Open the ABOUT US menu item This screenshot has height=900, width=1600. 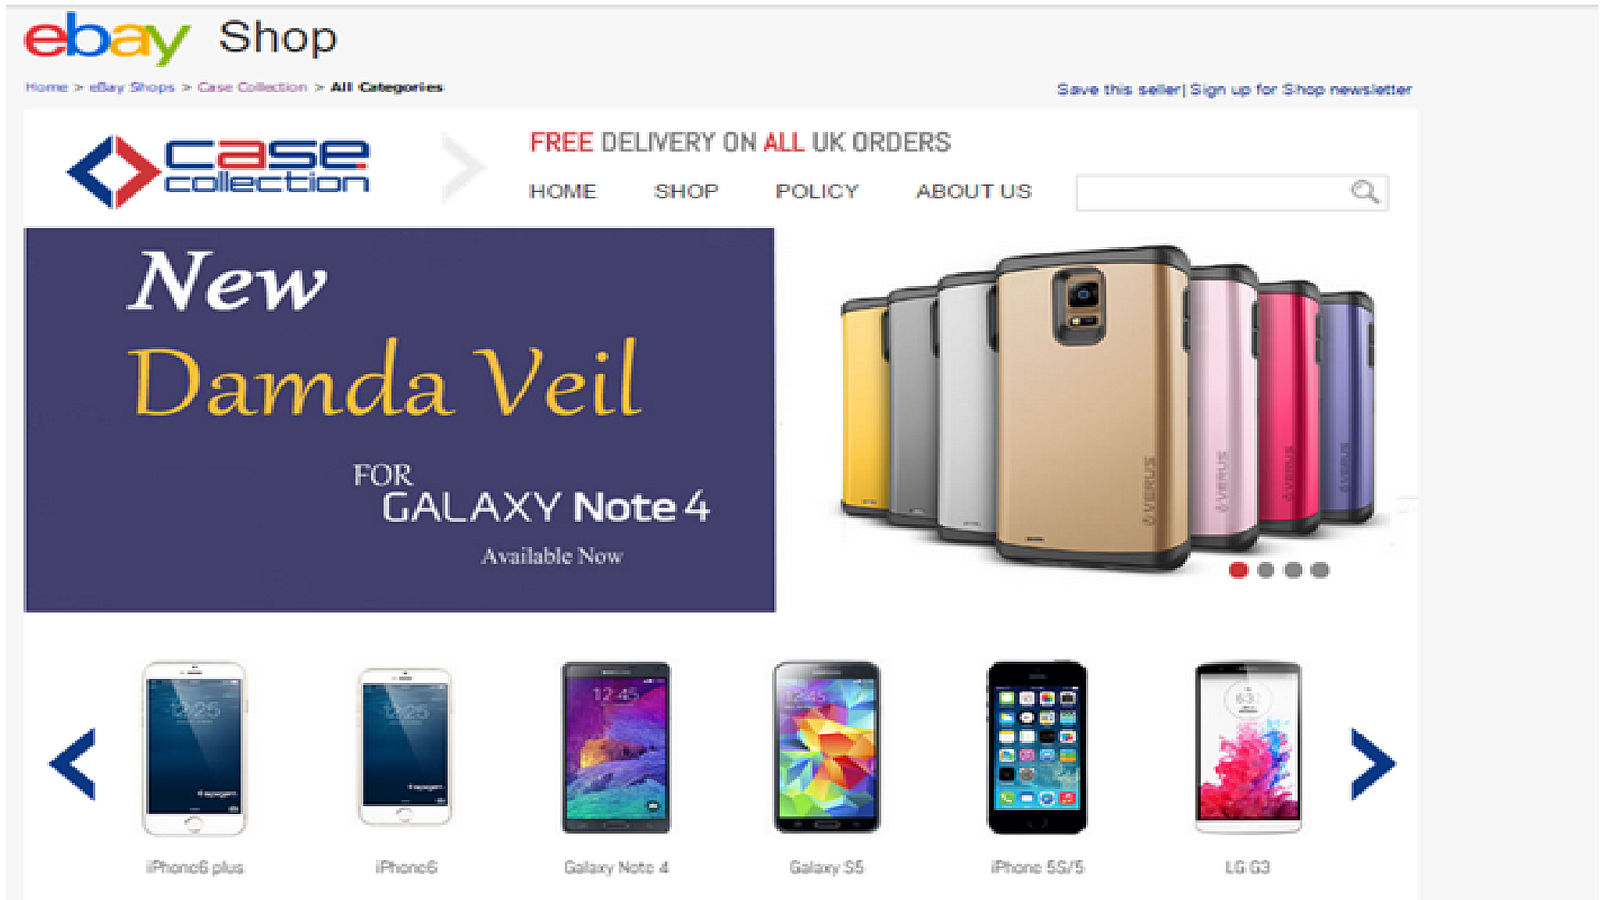974,191
